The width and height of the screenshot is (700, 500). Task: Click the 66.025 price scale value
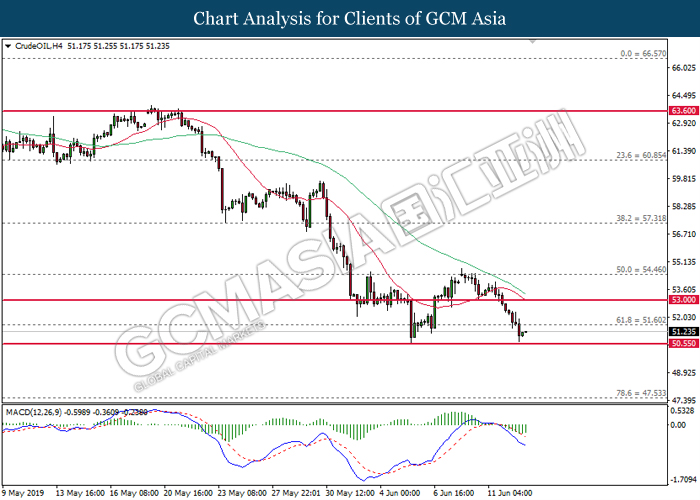683,68
